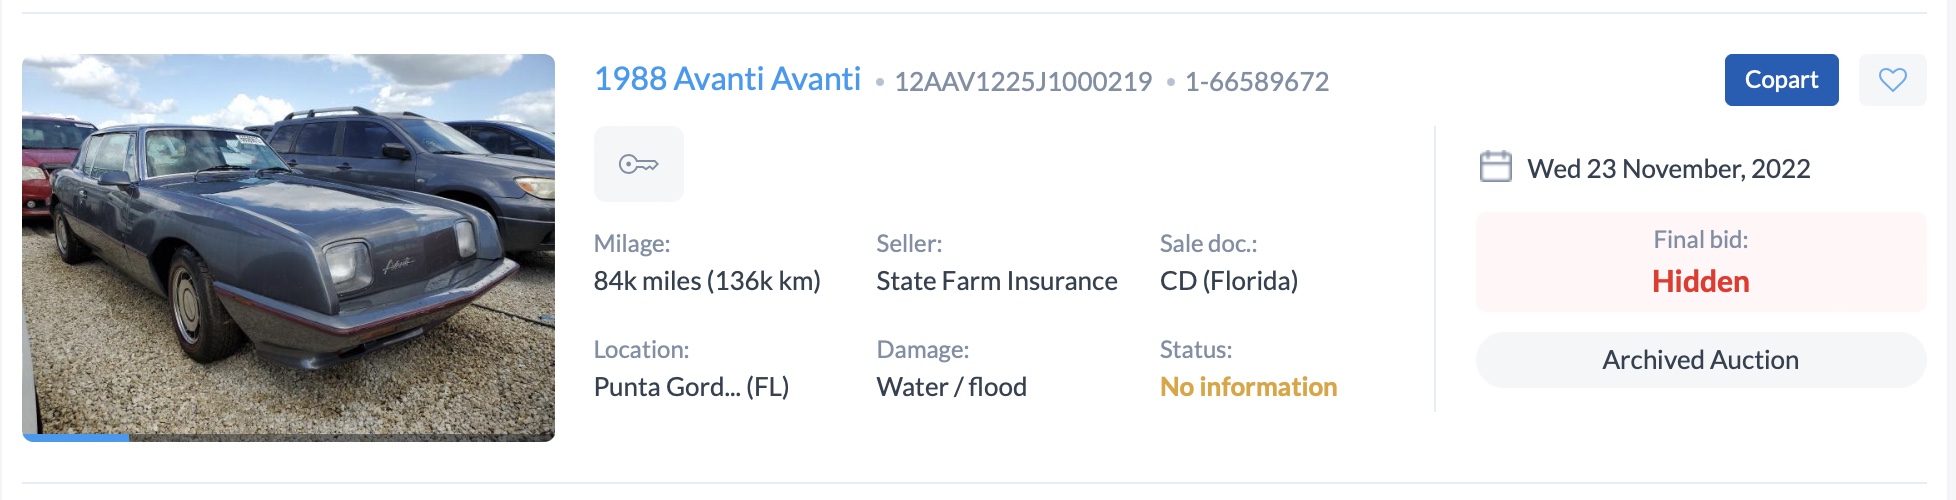Click the 84k miles mileage value

pos(706,281)
